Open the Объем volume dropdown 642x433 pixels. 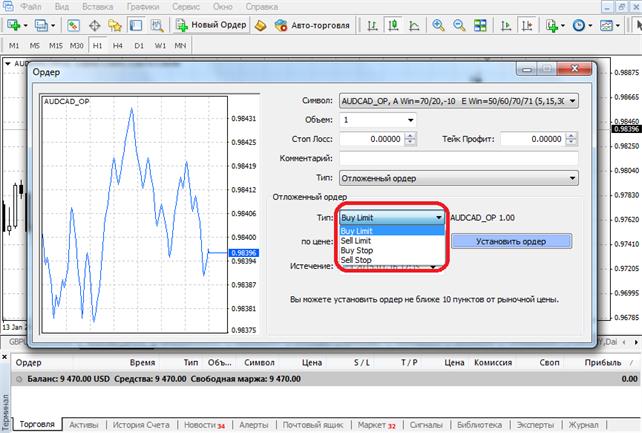[x=411, y=120]
